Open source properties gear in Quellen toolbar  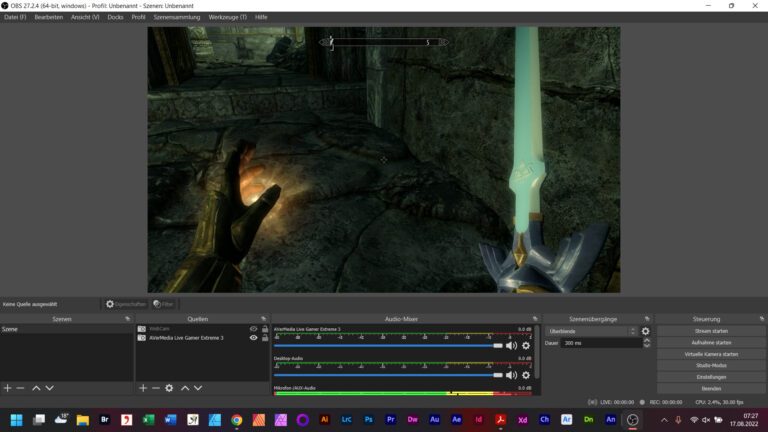click(169, 388)
